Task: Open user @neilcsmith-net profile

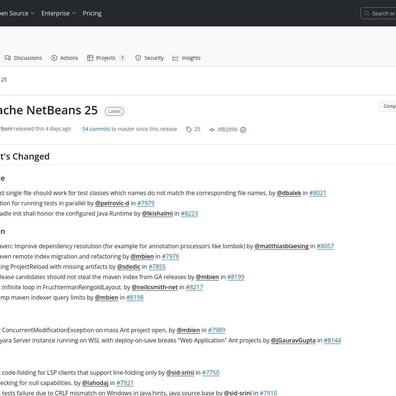Action: [155, 287]
